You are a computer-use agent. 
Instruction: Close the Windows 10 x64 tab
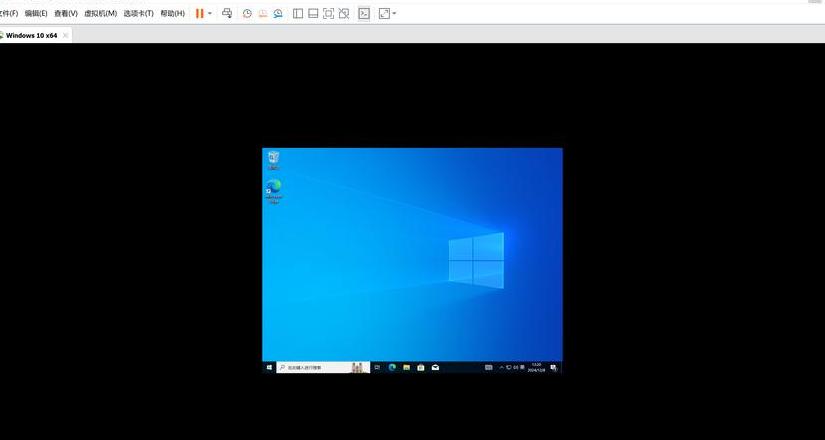tap(65, 35)
